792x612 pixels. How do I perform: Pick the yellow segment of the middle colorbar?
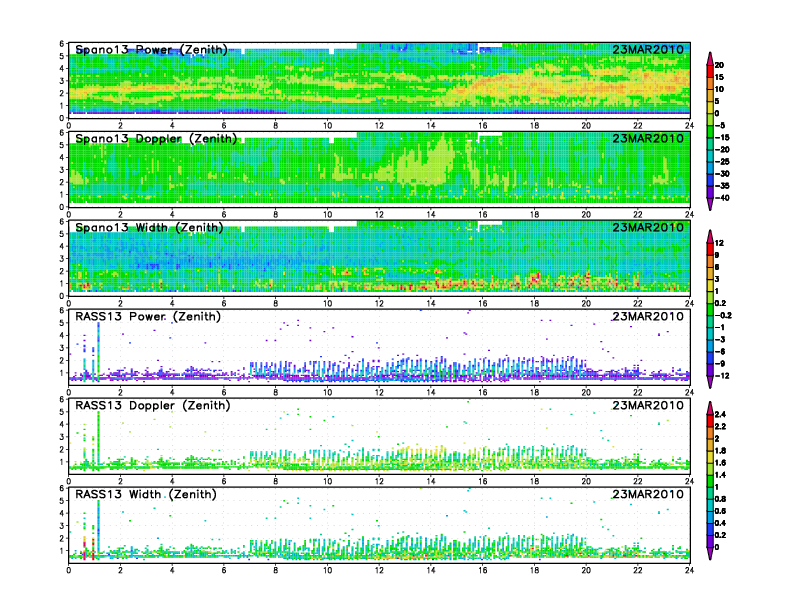[x=710, y=285]
